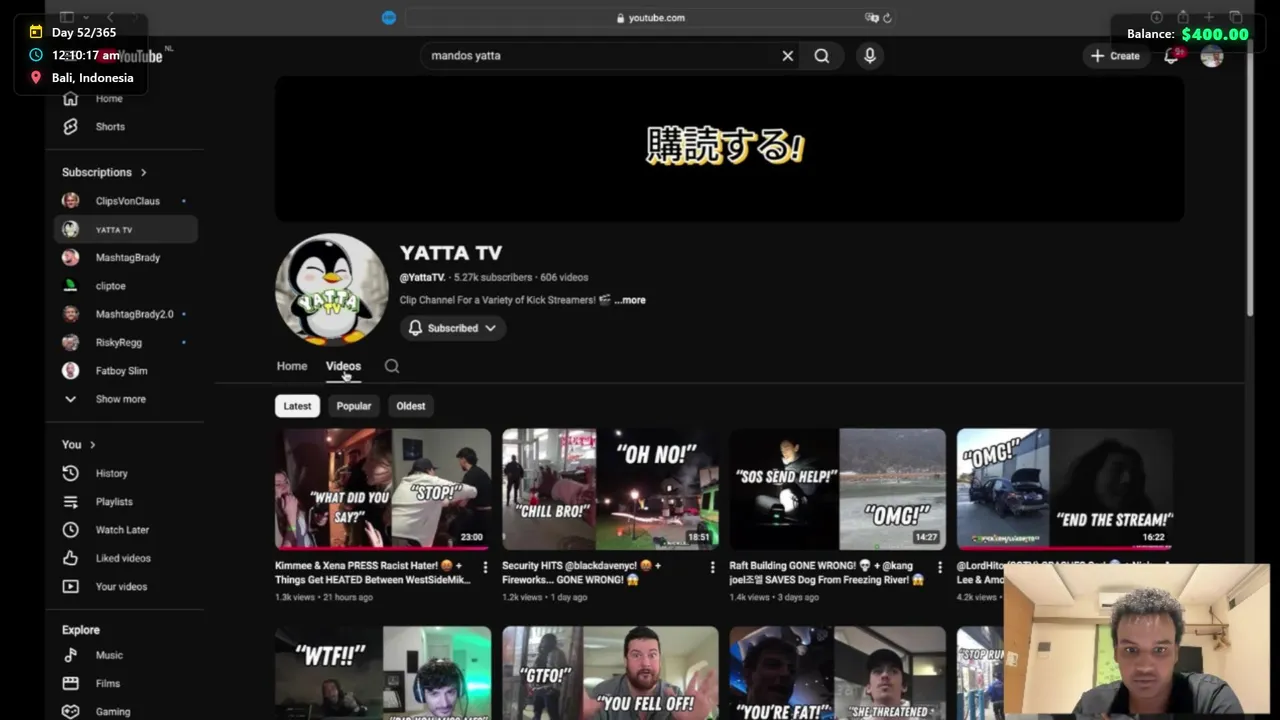The width and height of the screenshot is (1280, 720).
Task: Select the Latest filter chip
Action: (297, 406)
